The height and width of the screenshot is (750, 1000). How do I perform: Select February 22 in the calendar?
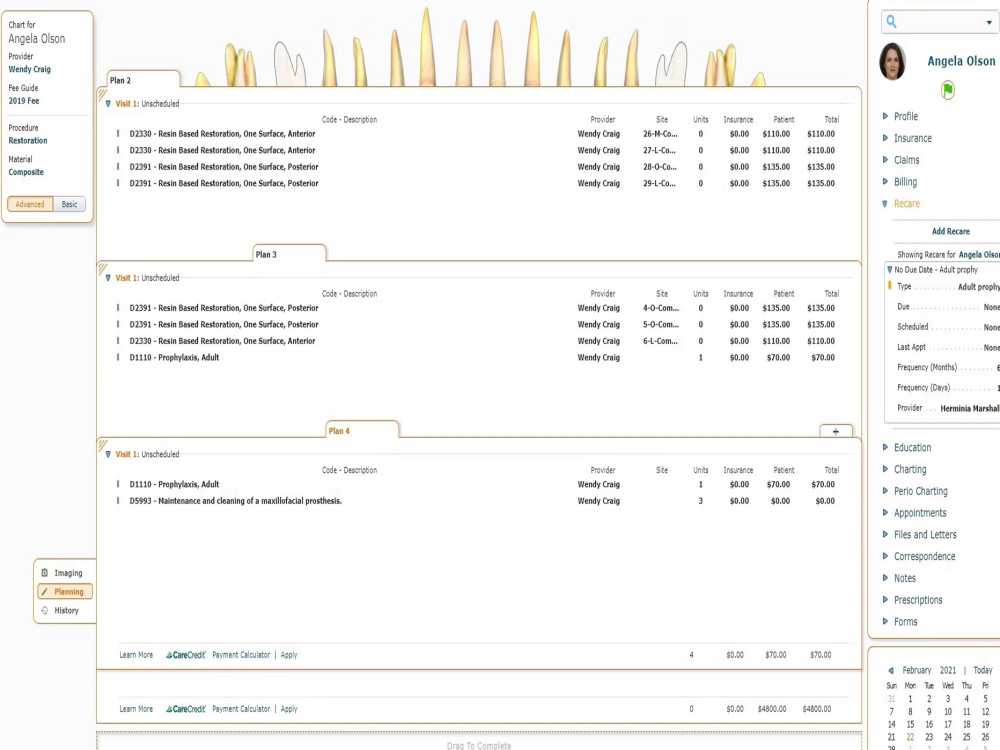point(910,737)
